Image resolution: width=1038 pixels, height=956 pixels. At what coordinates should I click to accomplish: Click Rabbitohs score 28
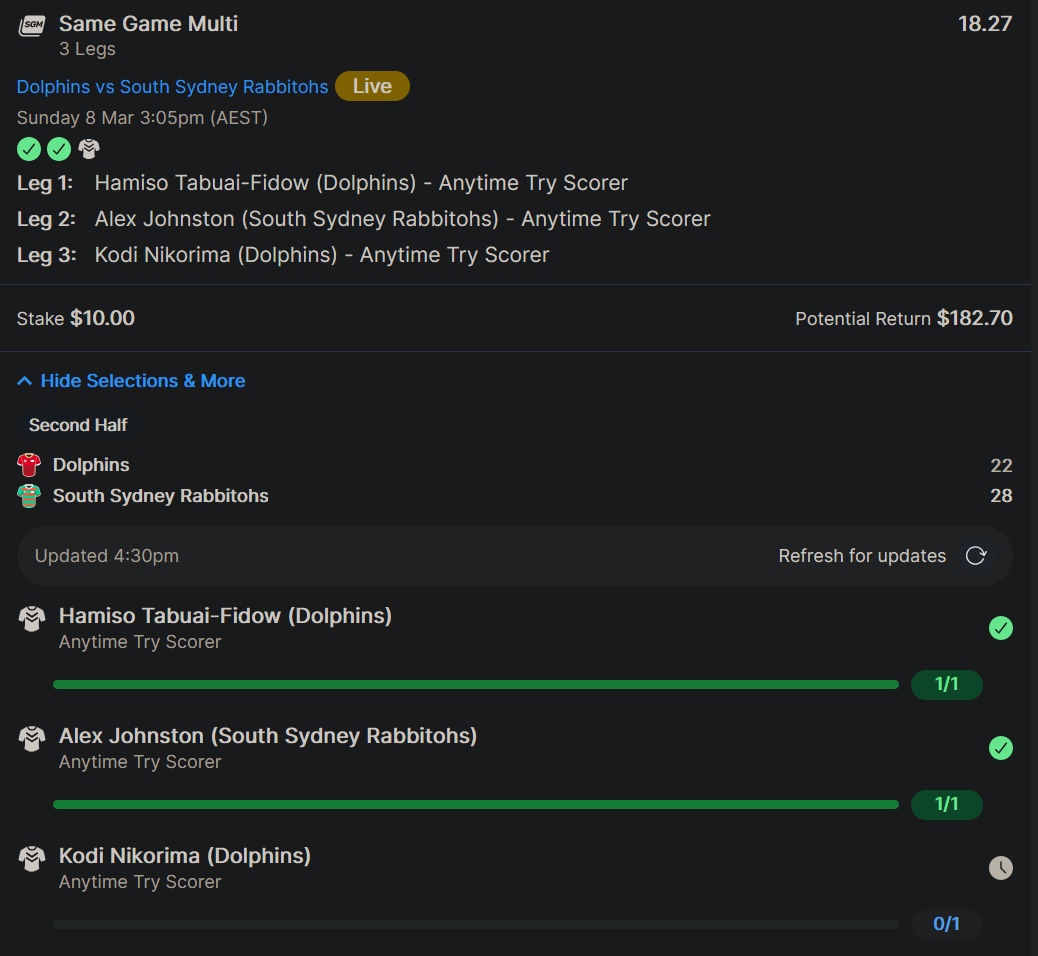point(1001,496)
